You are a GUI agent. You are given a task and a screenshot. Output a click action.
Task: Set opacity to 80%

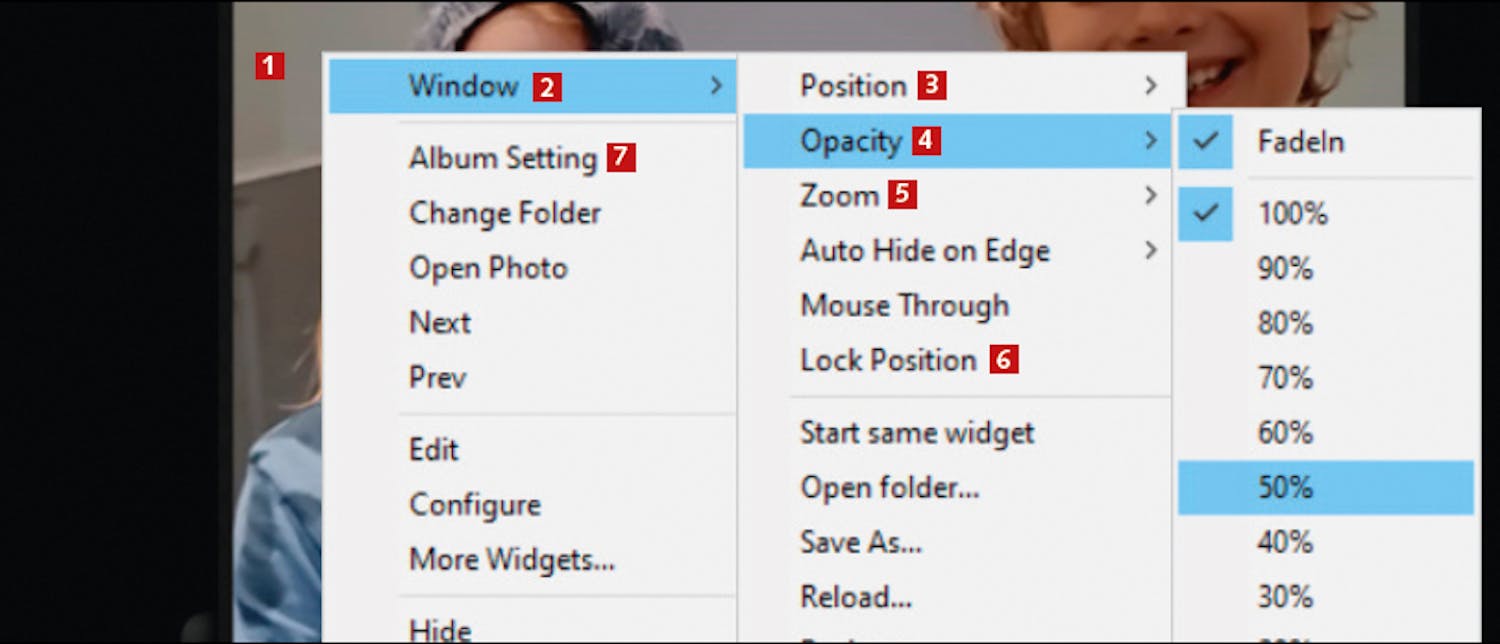(x=1284, y=324)
